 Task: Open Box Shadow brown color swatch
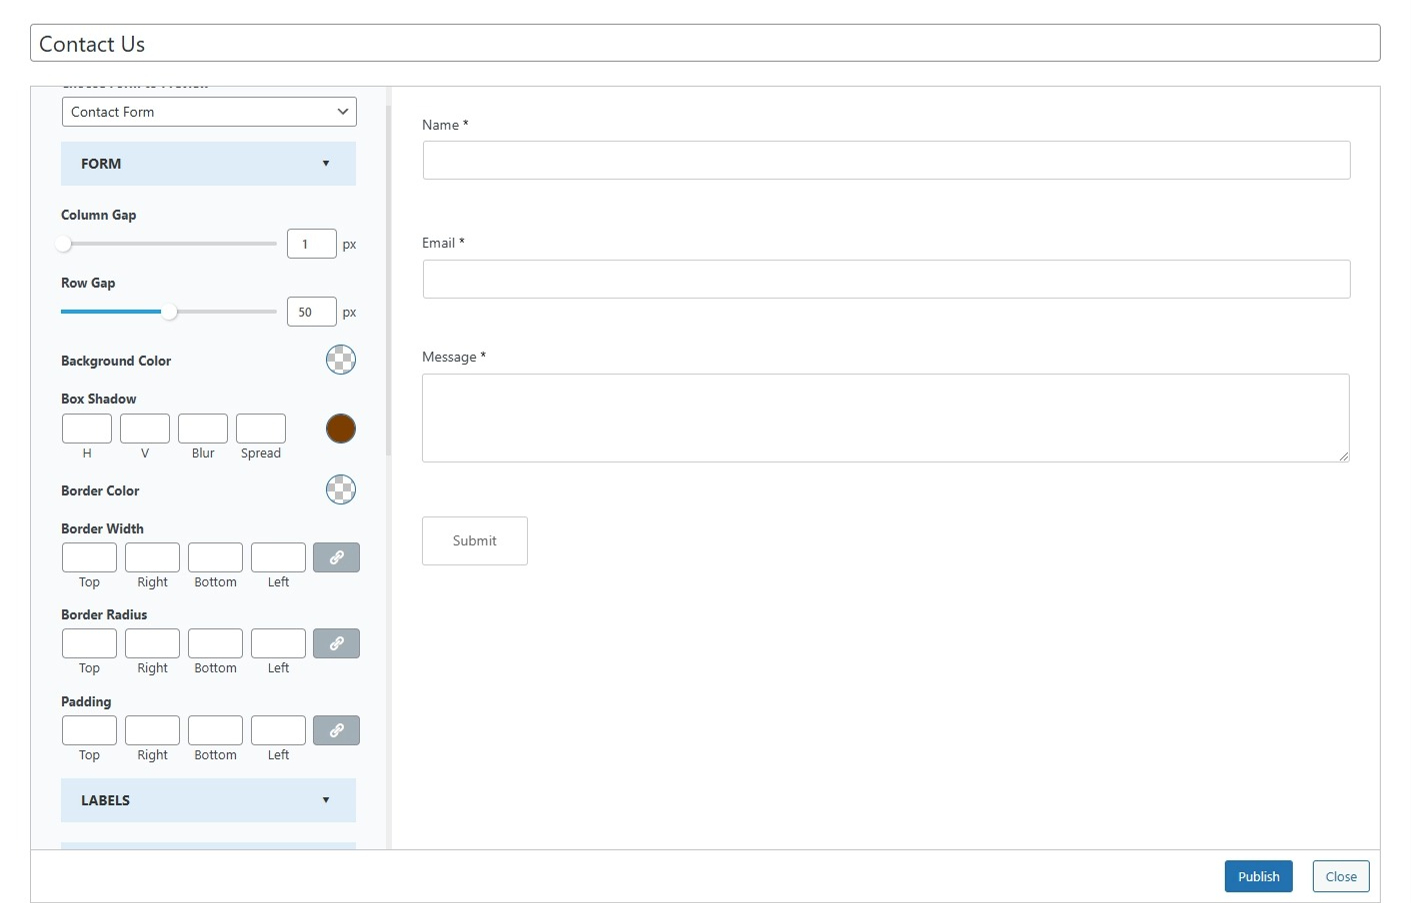341,429
